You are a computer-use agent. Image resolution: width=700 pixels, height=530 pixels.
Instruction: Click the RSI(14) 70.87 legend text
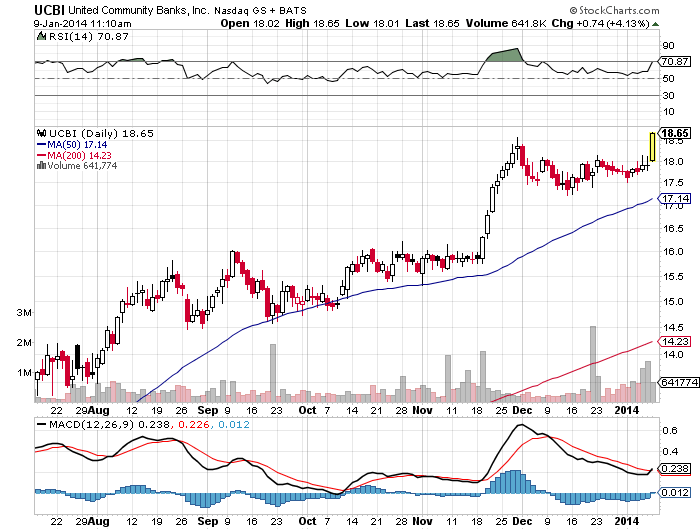point(88,37)
